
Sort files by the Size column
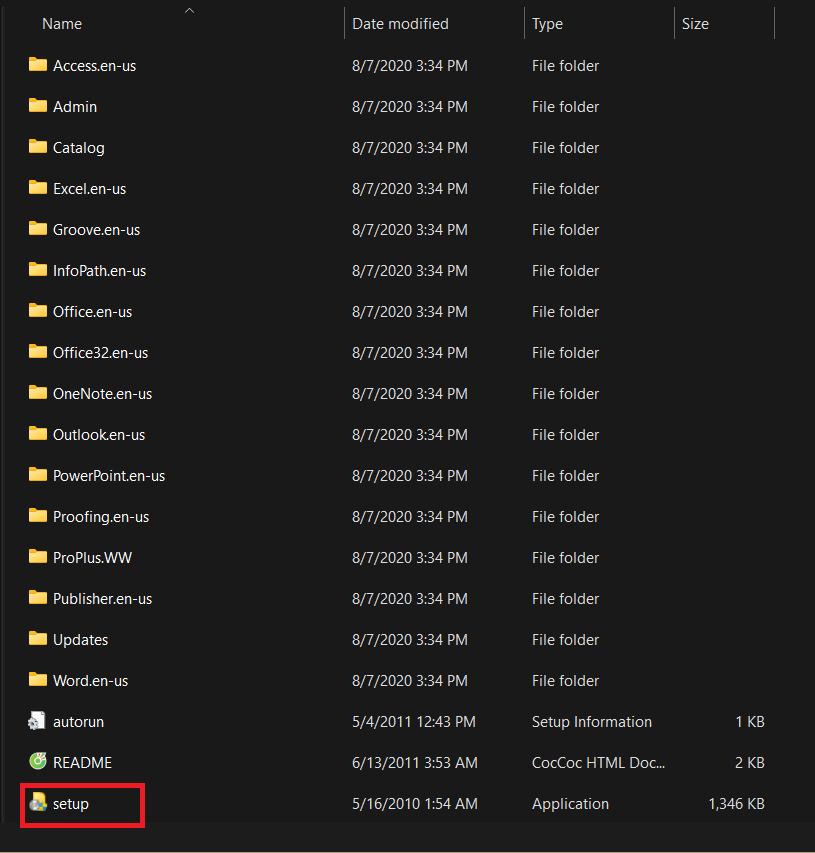point(695,23)
